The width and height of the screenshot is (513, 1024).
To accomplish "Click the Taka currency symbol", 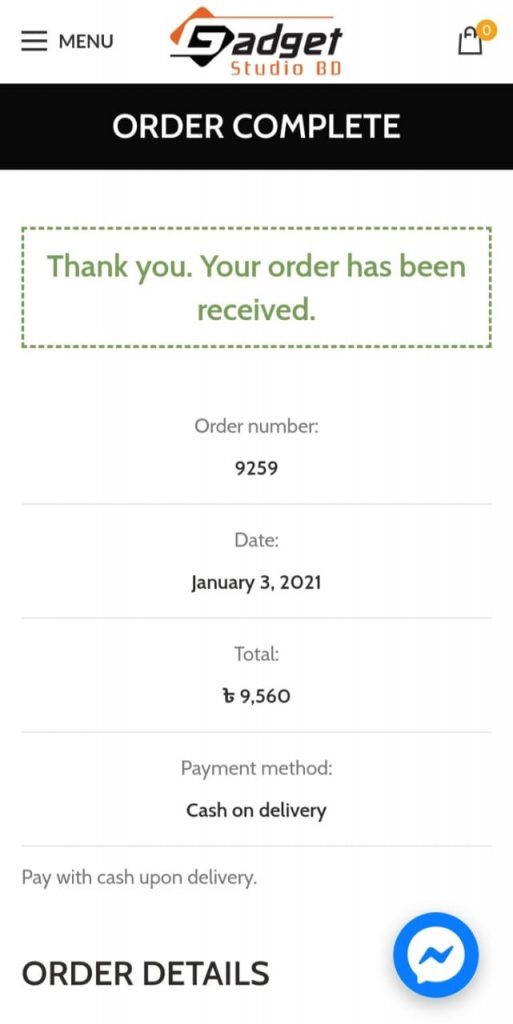I will [229, 696].
